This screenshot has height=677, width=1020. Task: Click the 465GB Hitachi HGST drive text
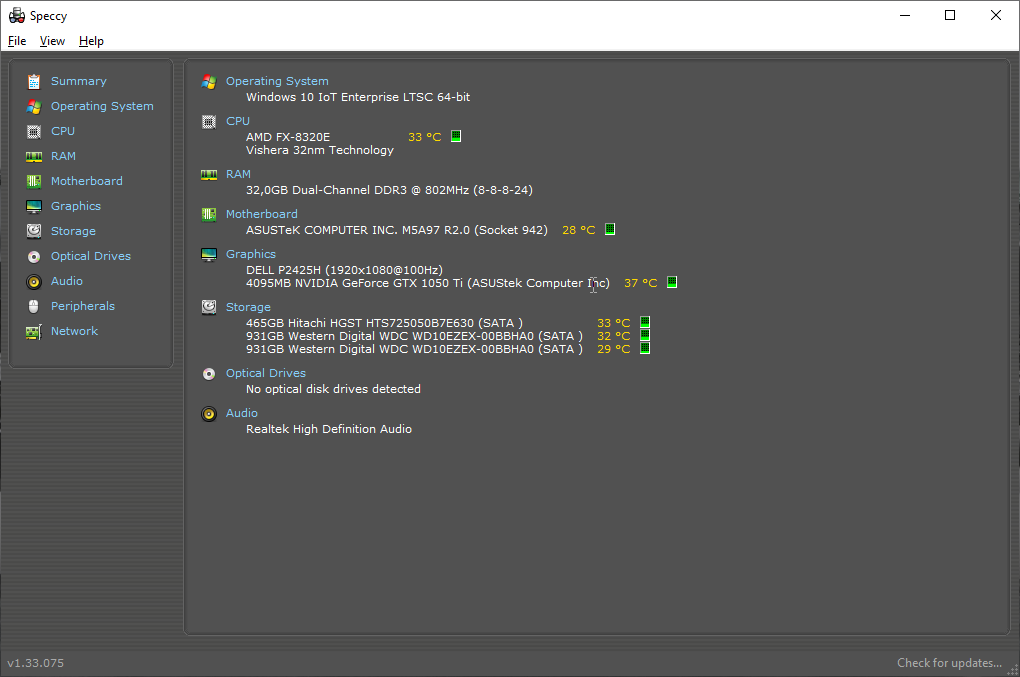pyautogui.click(x=384, y=323)
